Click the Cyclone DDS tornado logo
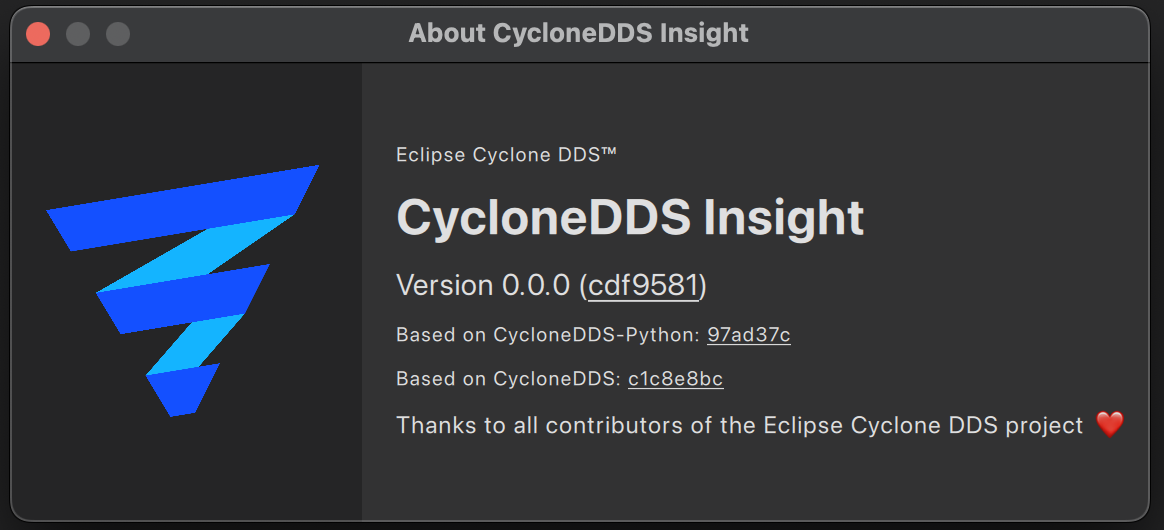The image size is (1164, 530). click(183, 290)
